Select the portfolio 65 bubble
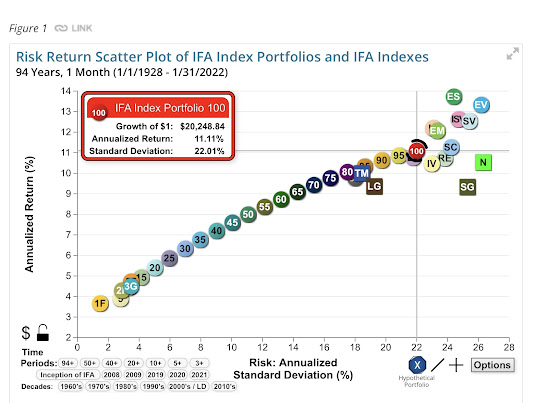The width and height of the screenshot is (535, 403). coord(298,192)
